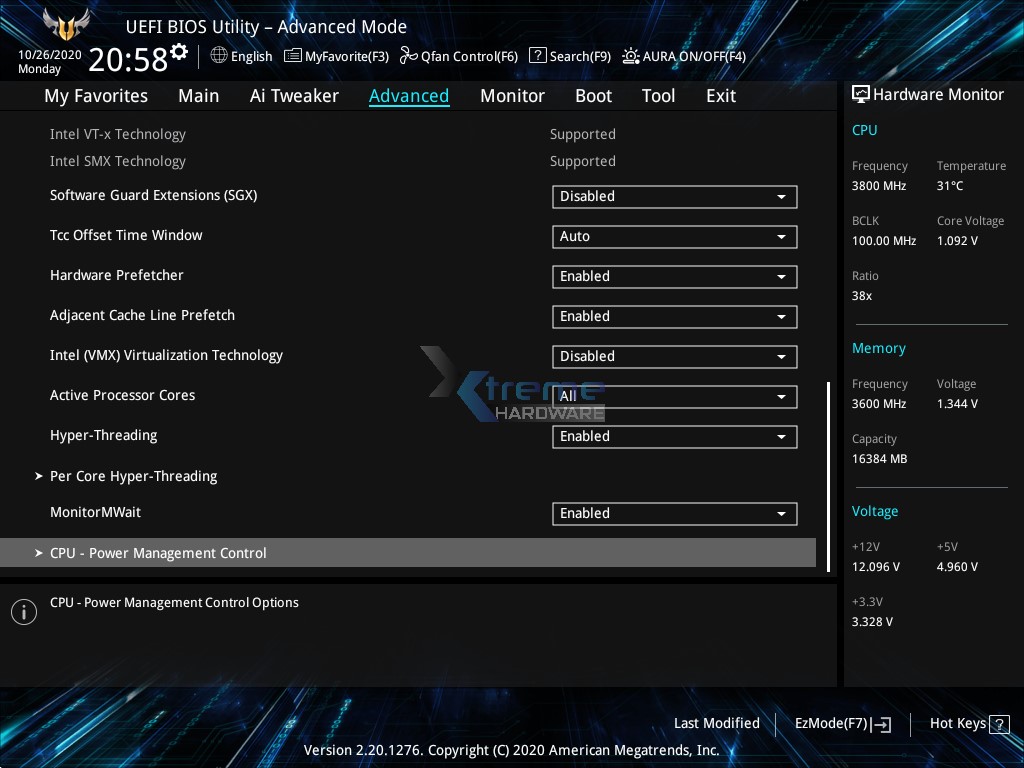Screen dimensions: 1024x768
Task: Enable Intel VMX Virtualization Technology
Action: point(674,356)
